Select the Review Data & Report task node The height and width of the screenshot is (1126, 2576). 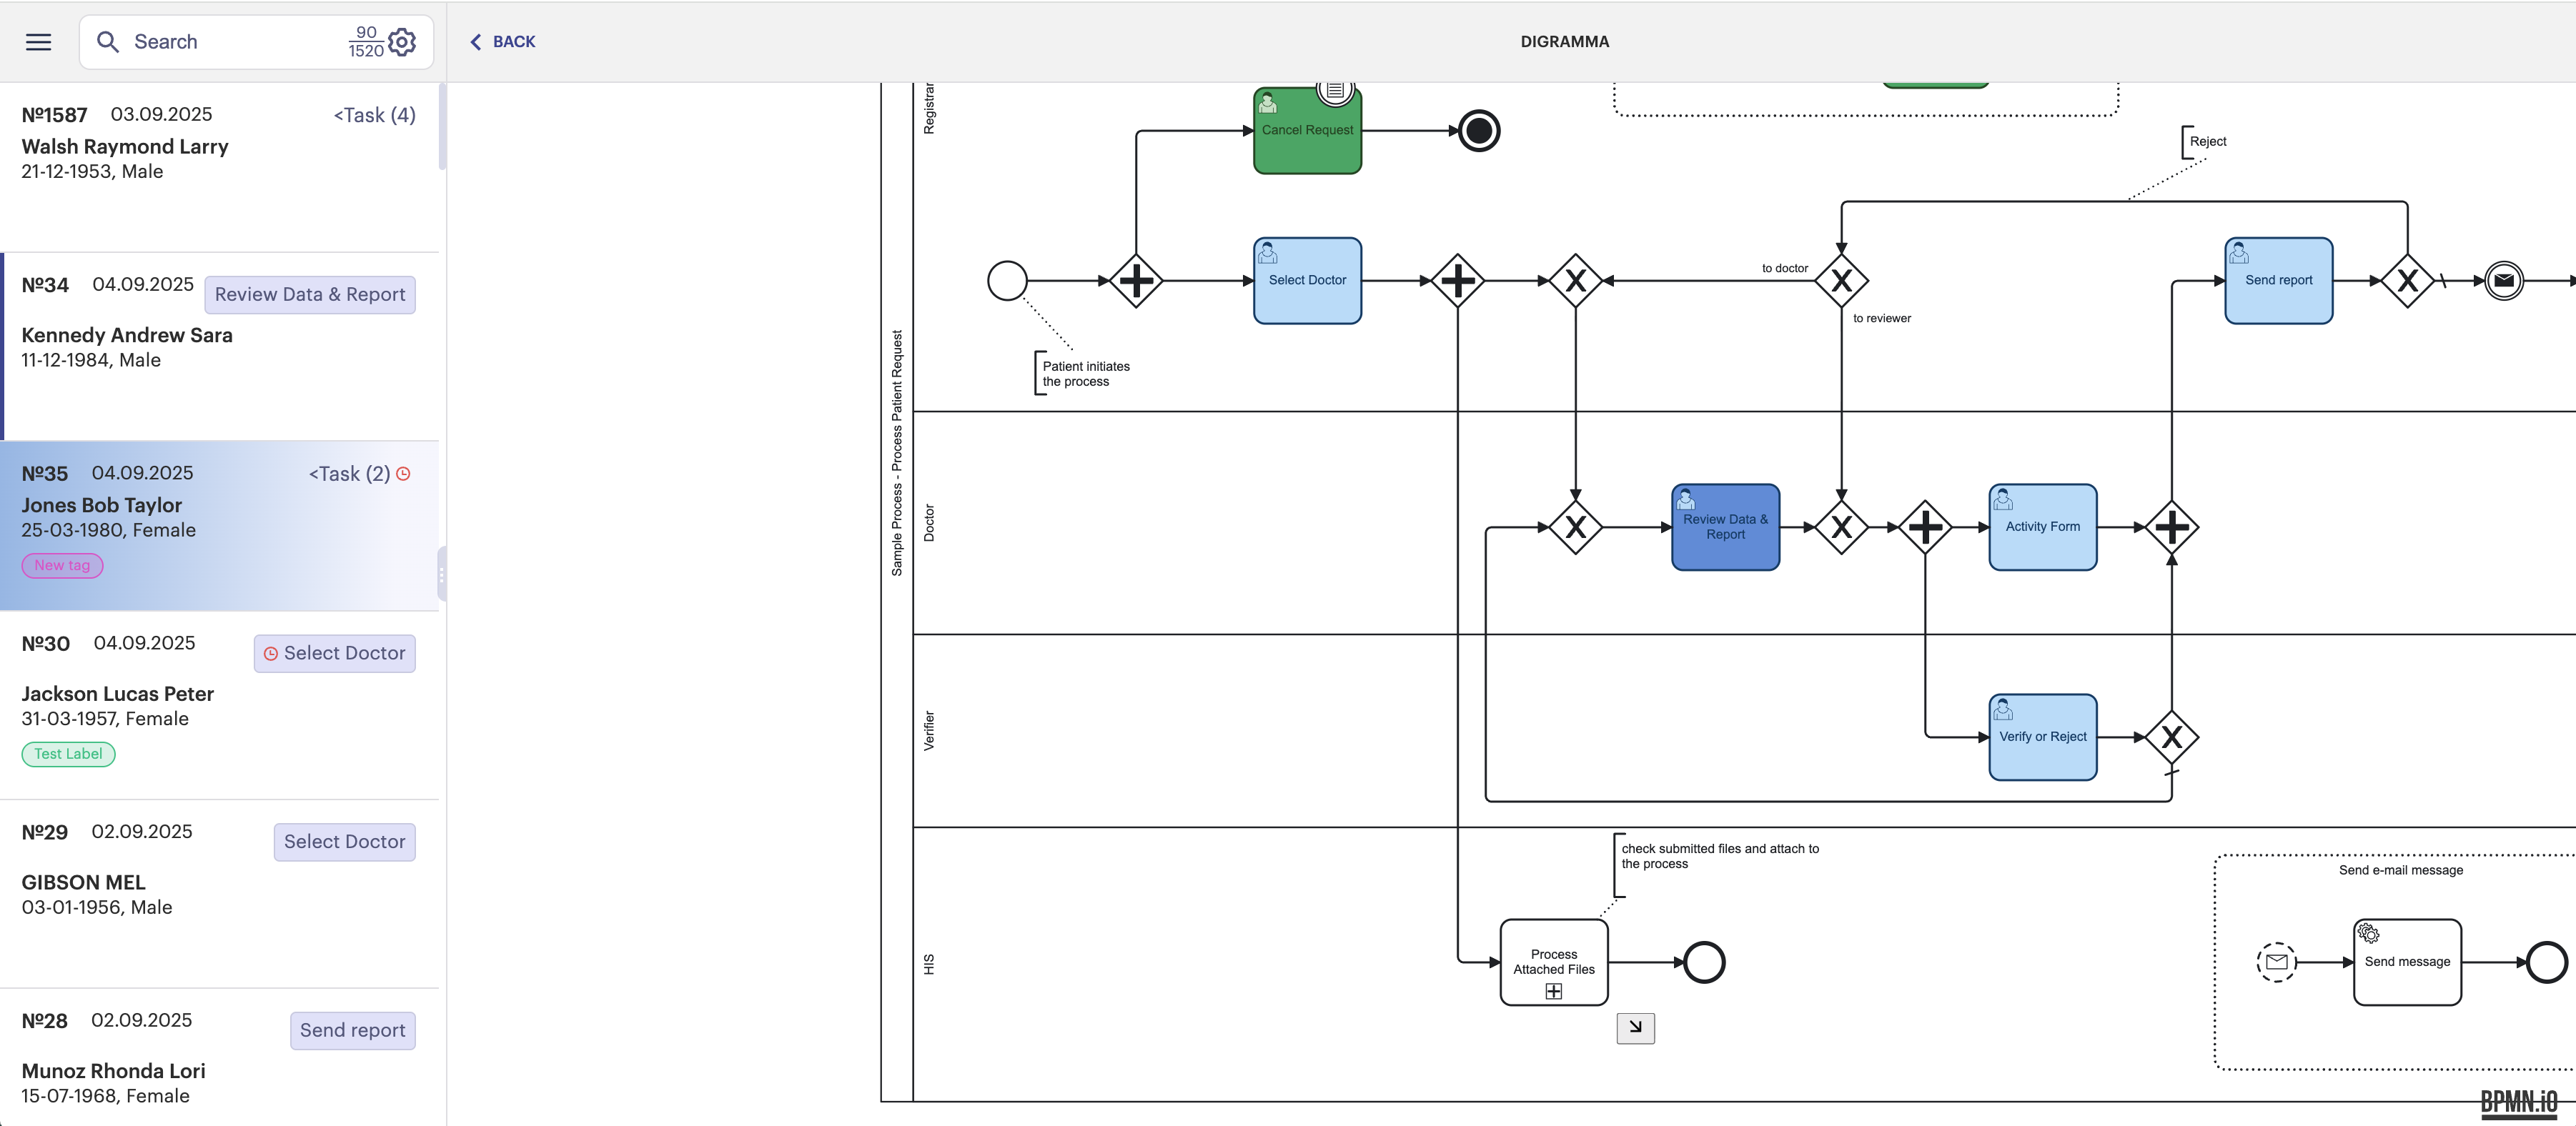[x=1725, y=527]
